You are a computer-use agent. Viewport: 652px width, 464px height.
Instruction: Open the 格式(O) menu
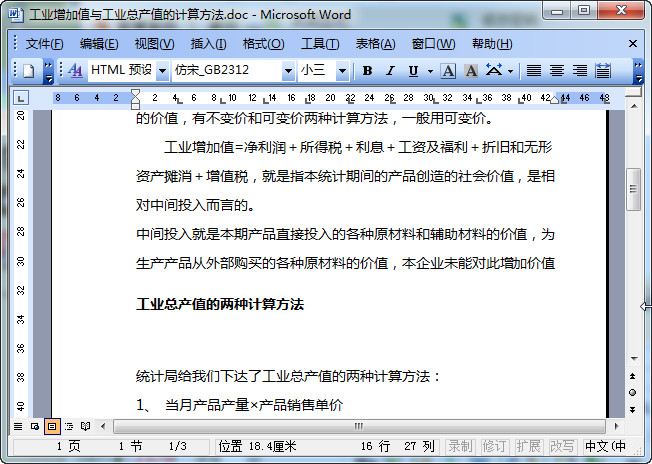pos(264,44)
